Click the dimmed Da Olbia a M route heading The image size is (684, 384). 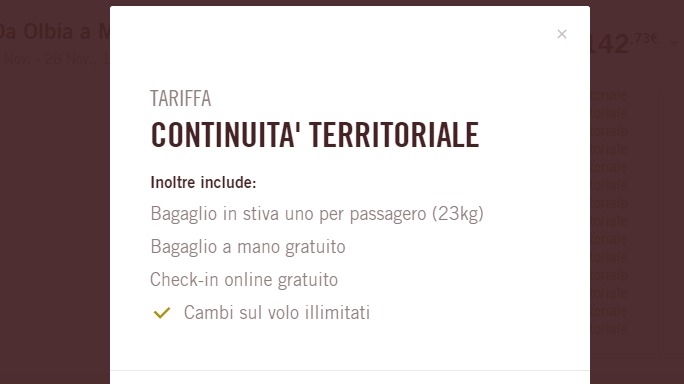click(x=55, y=31)
